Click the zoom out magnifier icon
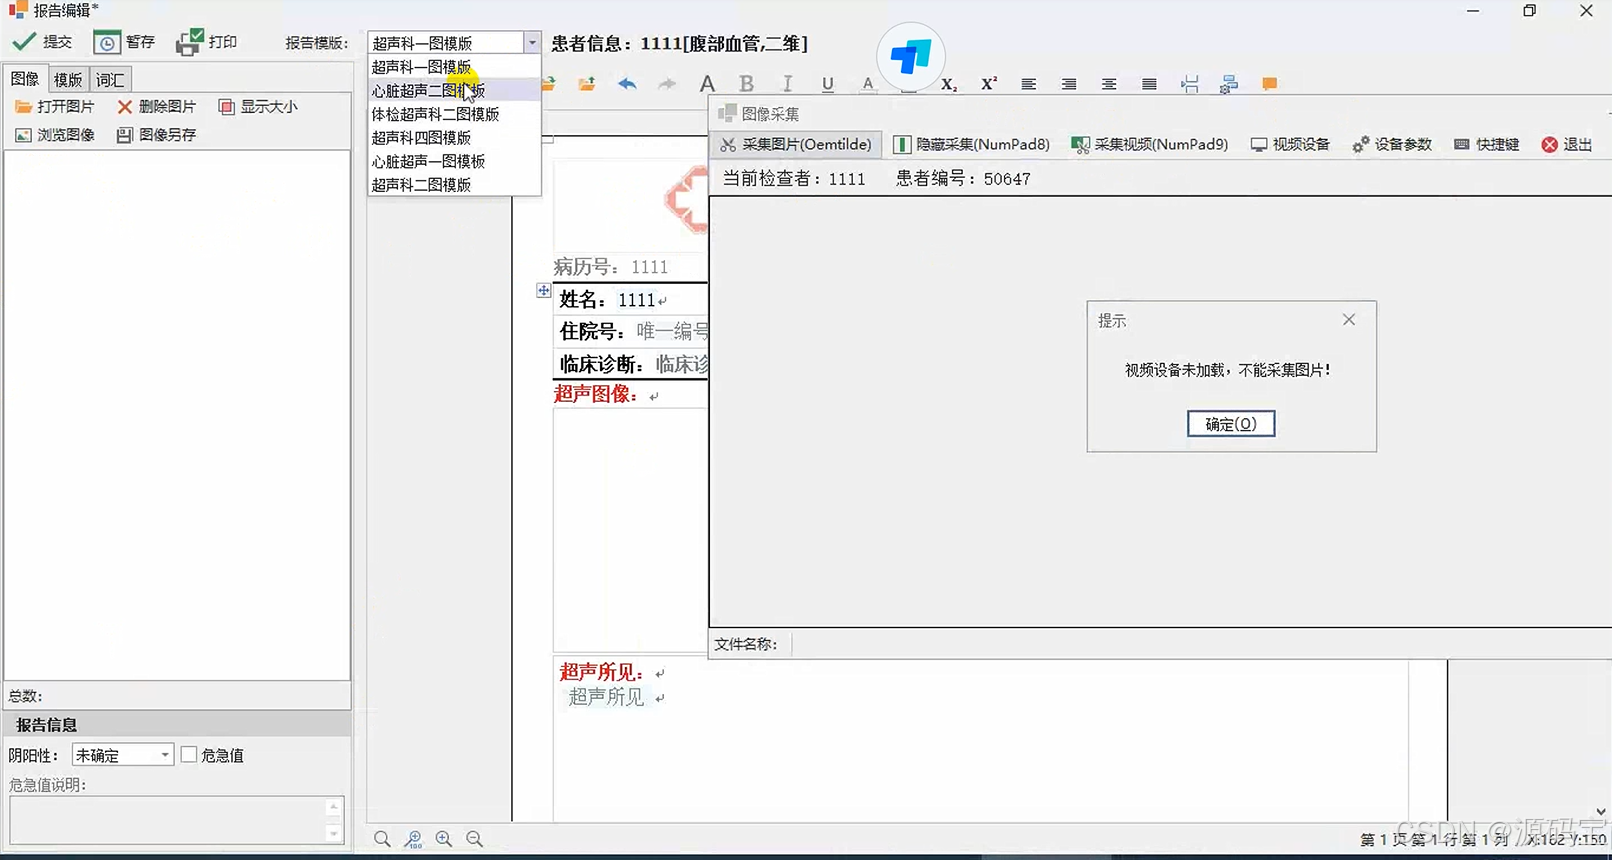Image resolution: width=1612 pixels, height=860 pixels. click(475, 839)
